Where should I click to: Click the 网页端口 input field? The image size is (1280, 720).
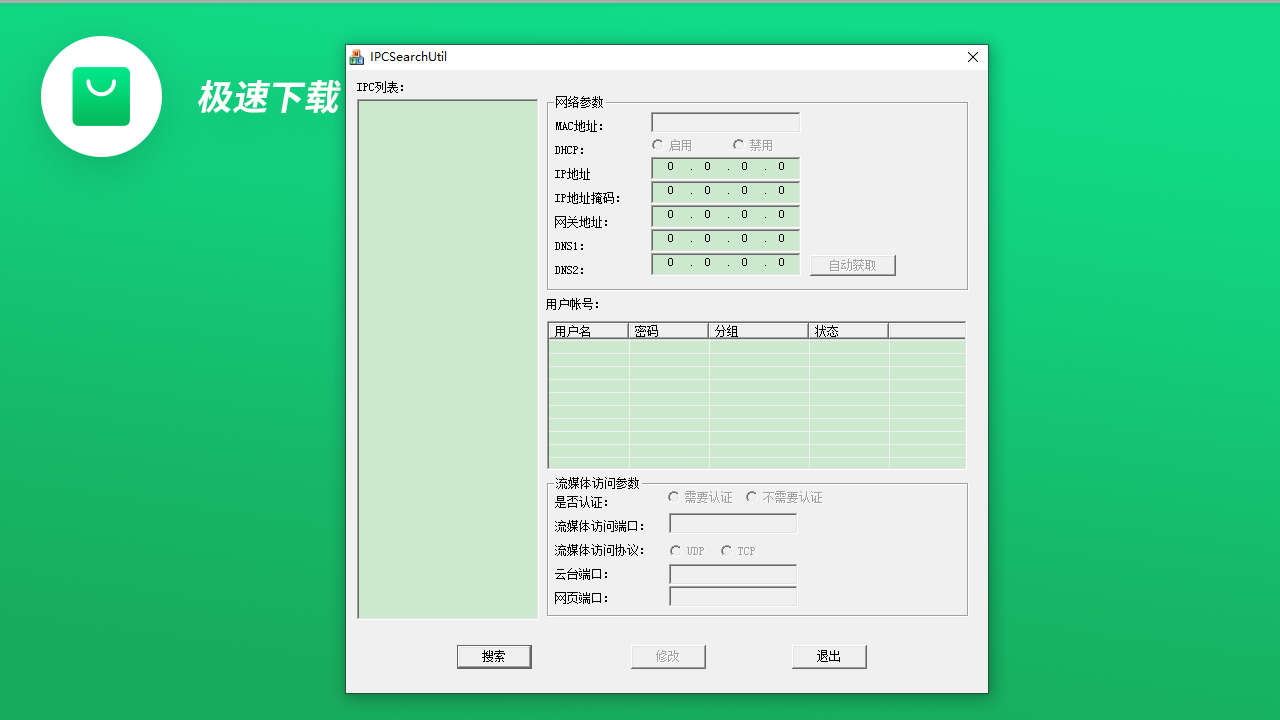[733, 597]
